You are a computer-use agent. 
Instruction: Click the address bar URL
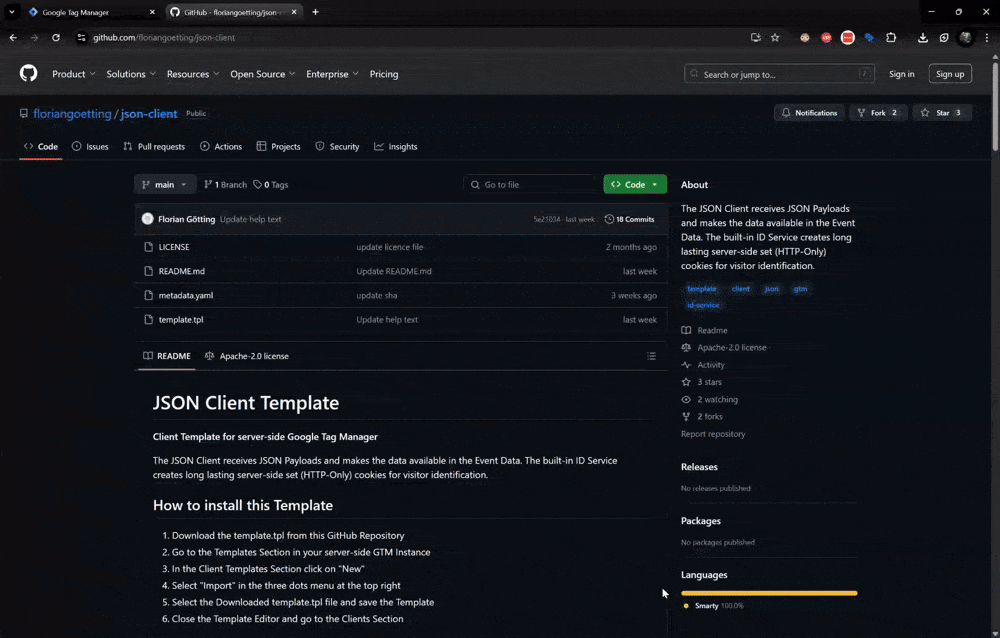click(x=164, y=38)
